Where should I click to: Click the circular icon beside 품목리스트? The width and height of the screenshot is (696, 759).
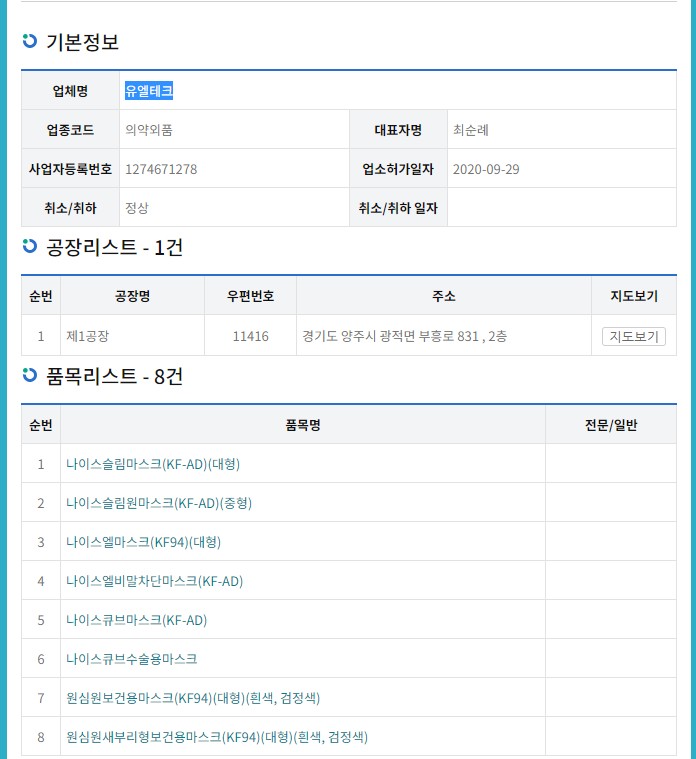pyautogui.click(x=30, y=375)
